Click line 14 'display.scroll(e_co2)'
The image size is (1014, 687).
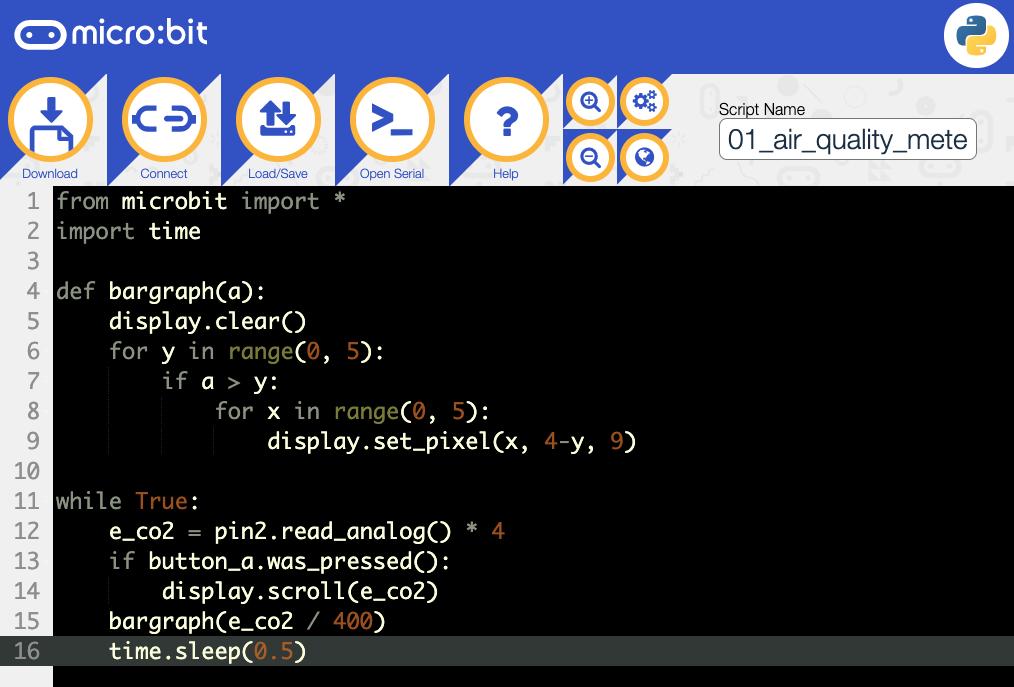[299, 591]
